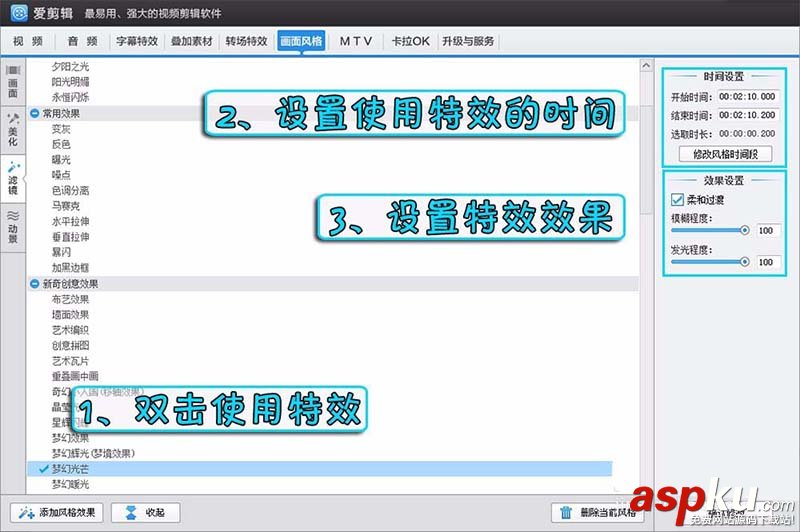Click the scroll-up arrow of effects list
This screenshot has height=532, width=800.
[x=646, y=65]
